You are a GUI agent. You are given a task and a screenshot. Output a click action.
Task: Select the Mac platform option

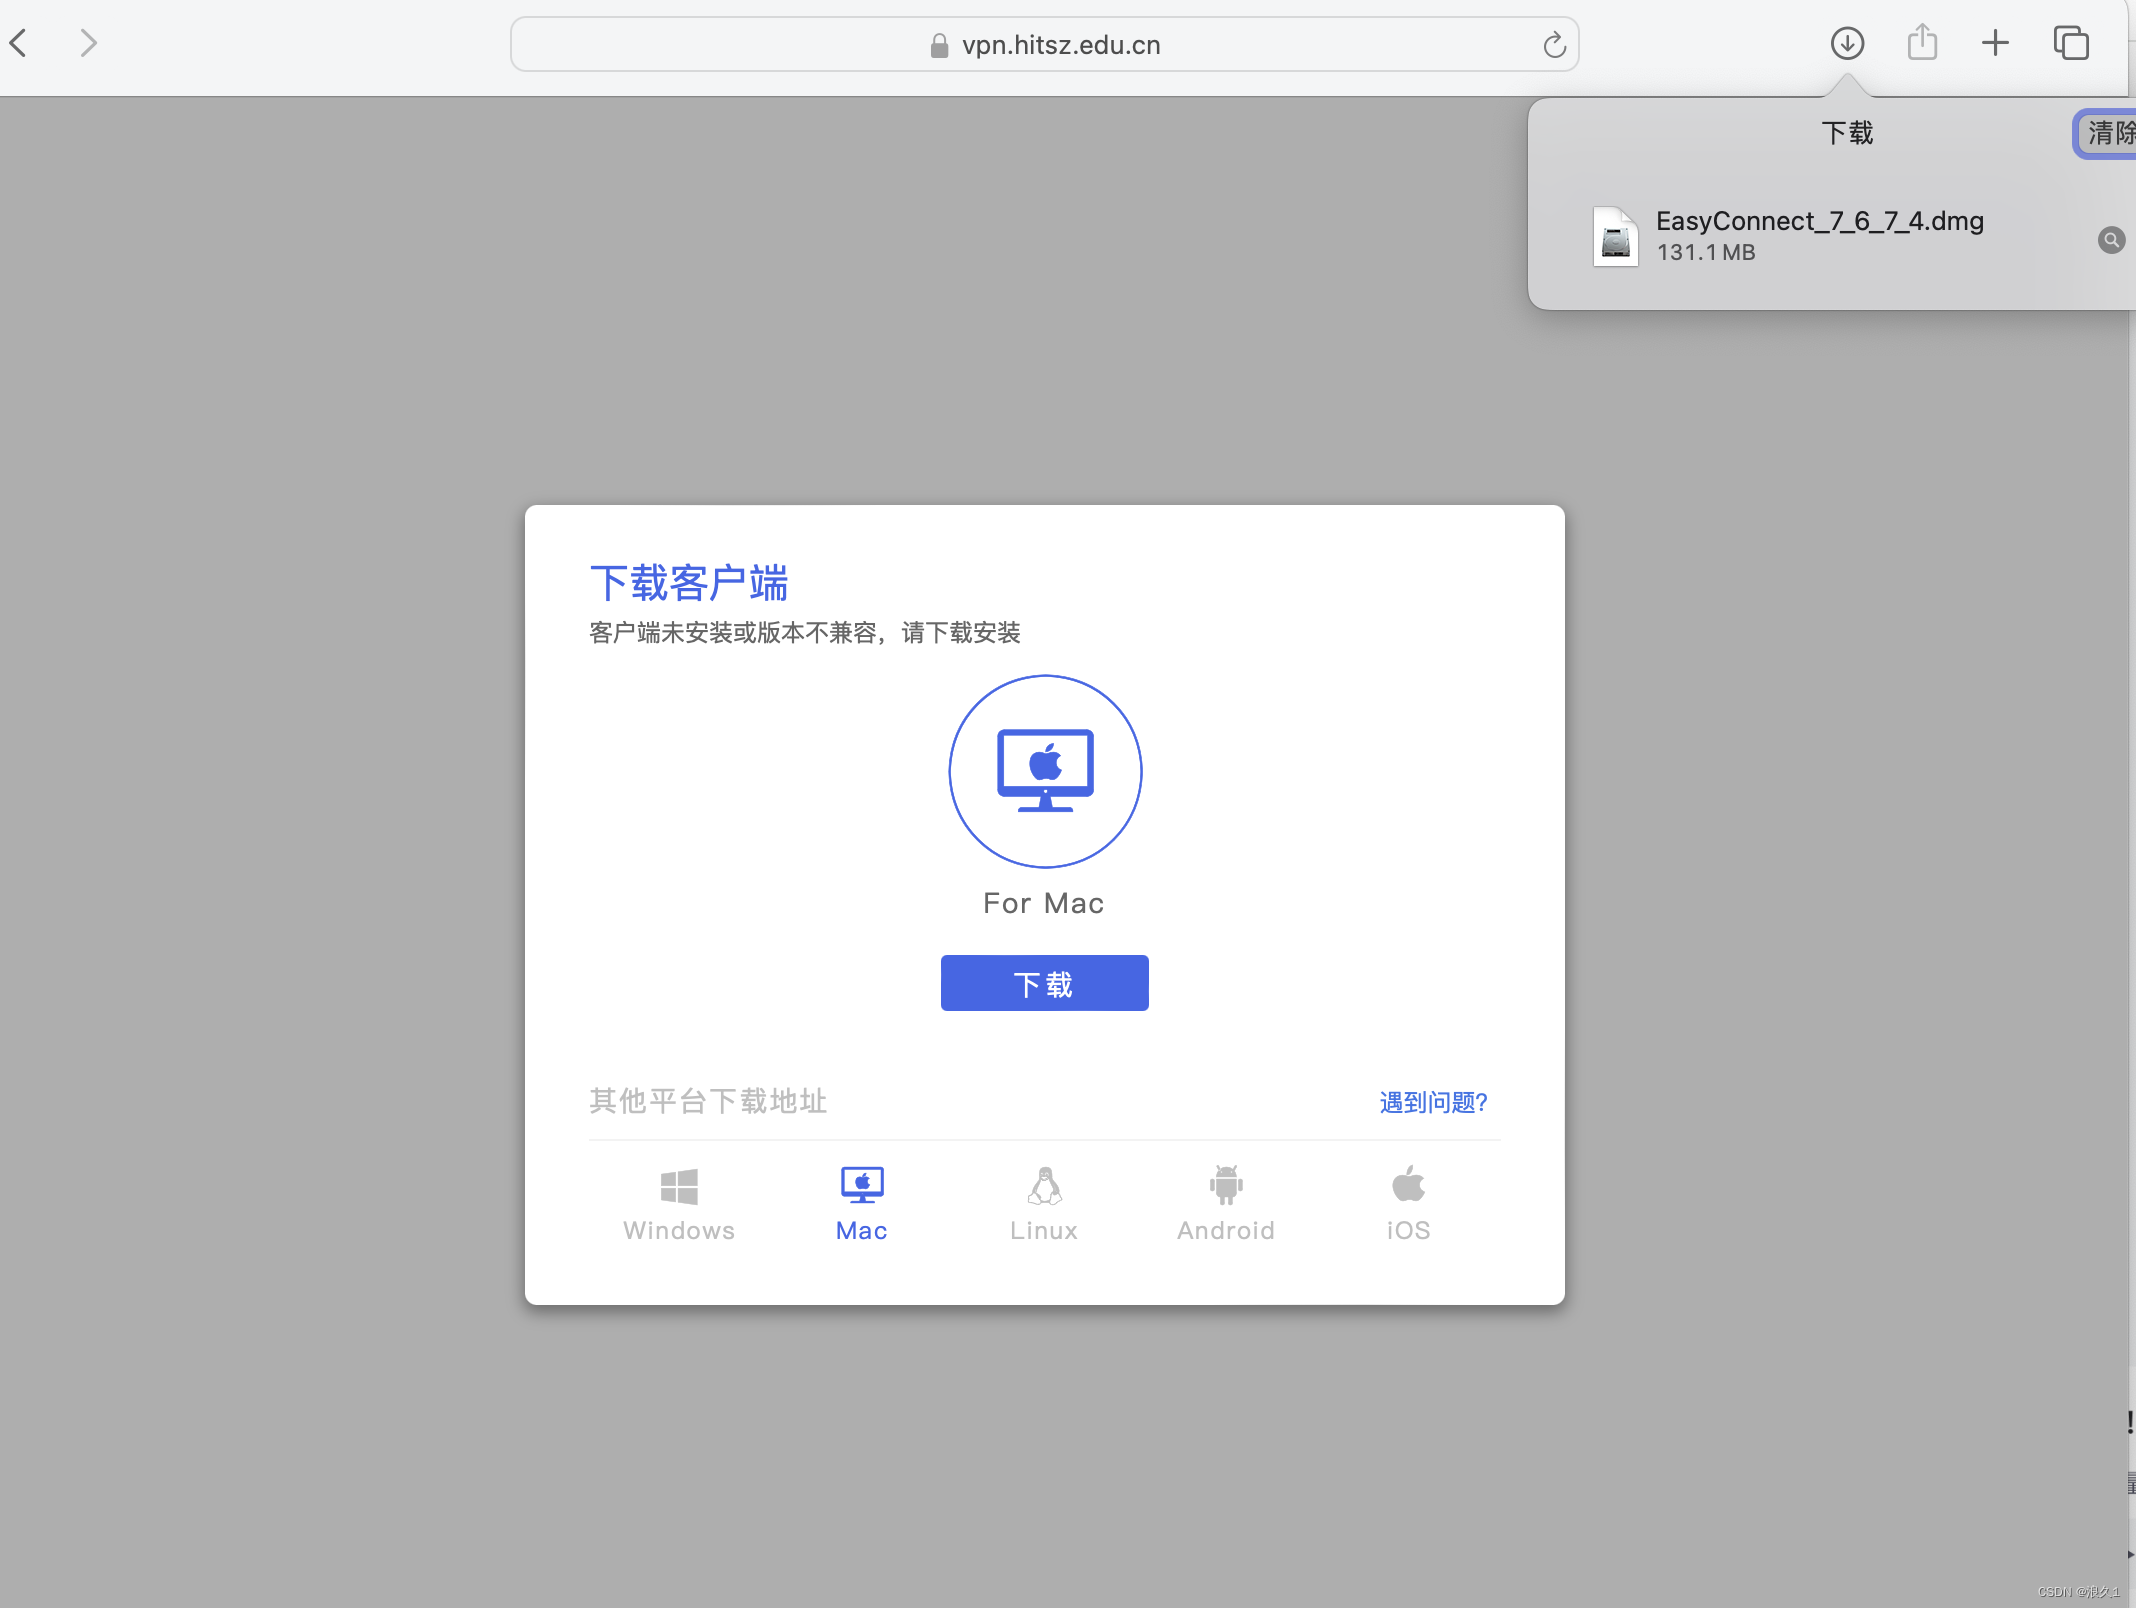coord(862,1204)
